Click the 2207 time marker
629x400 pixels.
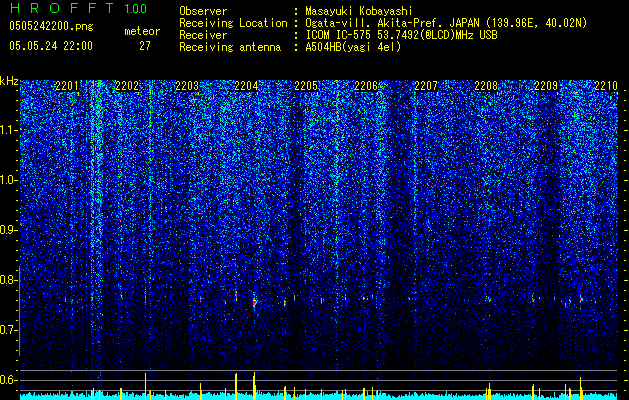click(426, 85)
